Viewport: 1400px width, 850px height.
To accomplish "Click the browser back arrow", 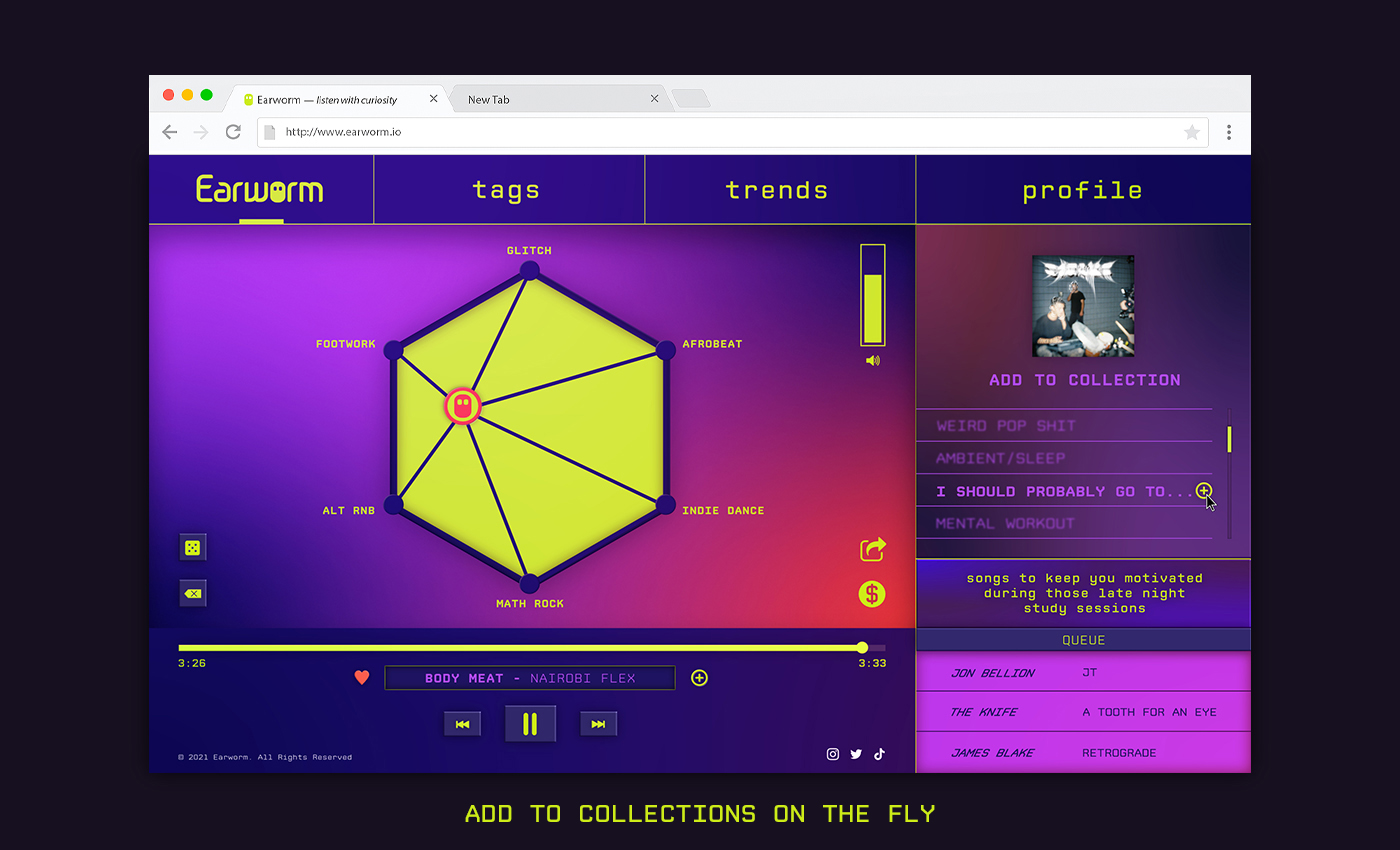I will click(170, 132).
